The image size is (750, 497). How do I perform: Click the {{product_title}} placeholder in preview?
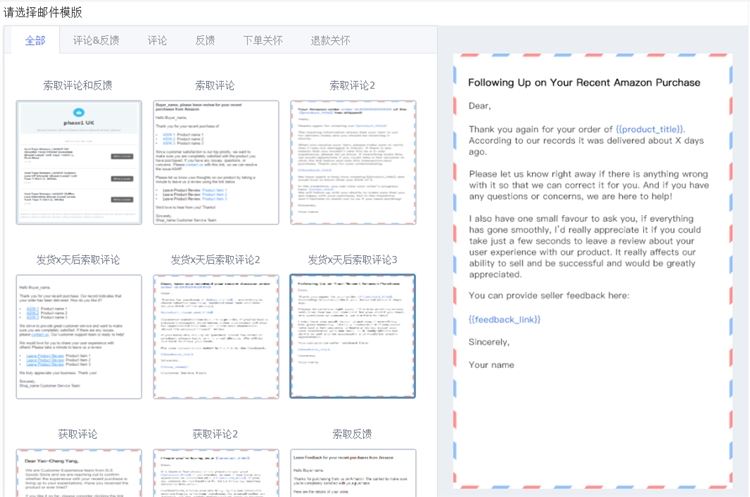(650, 129)
